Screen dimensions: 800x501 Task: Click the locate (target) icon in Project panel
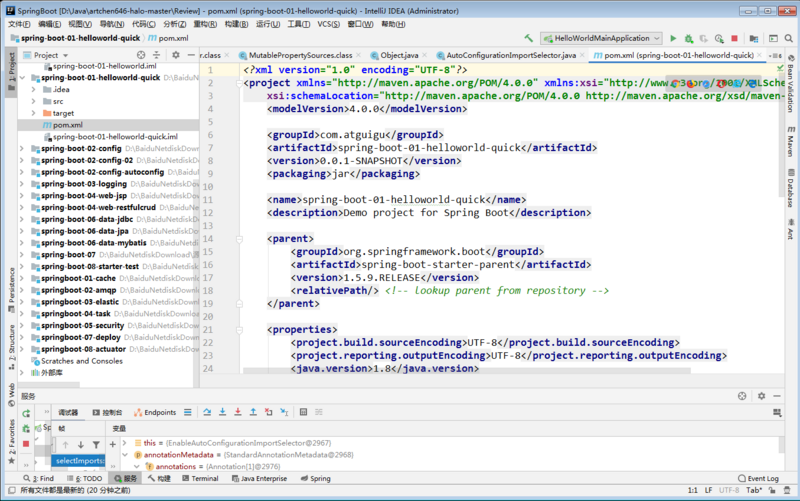[x=141, y=55]
